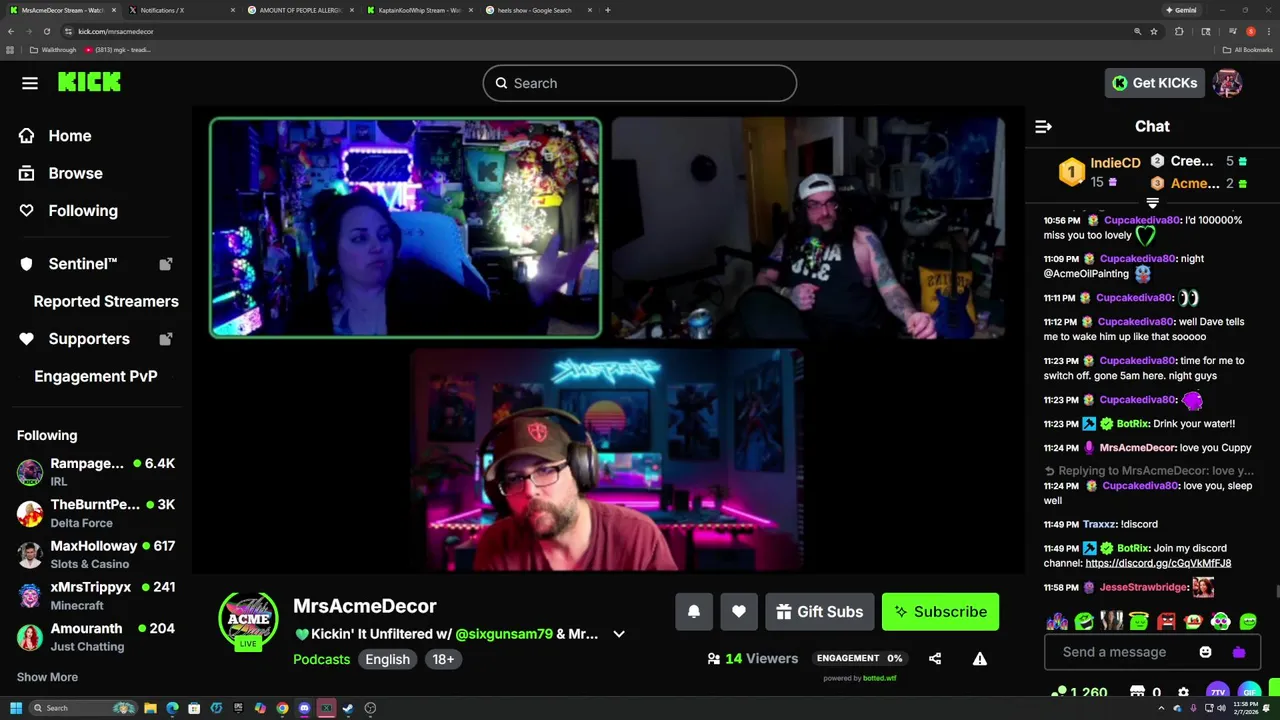Select the woman webcam video panel

405,228
